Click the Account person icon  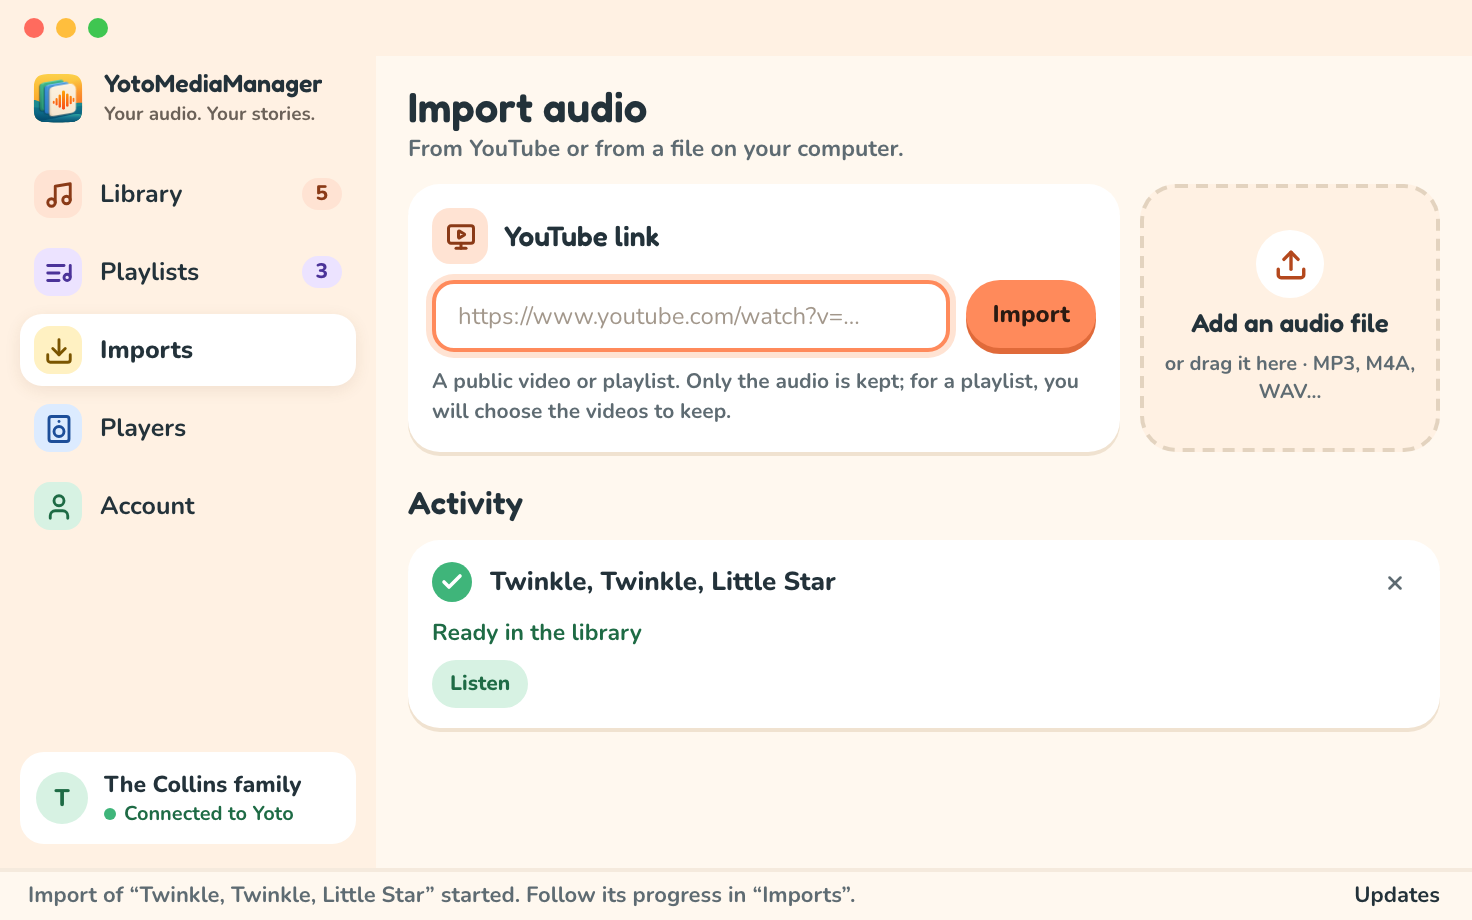pos(58,506)
